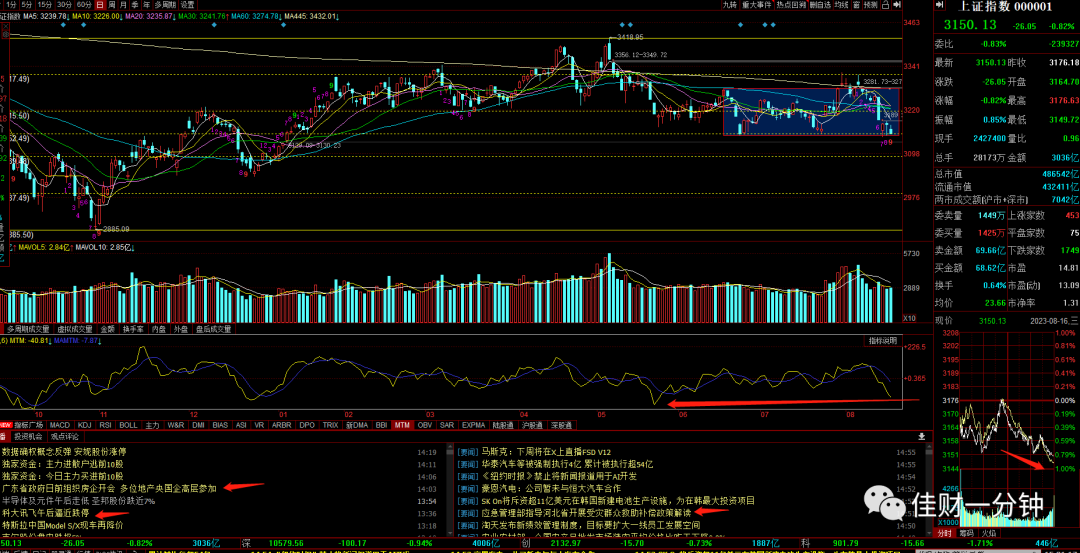This screenshot has width=1080, height=553.
Task: Select the 新DMA indicator tab
Action: pos(357,425)
